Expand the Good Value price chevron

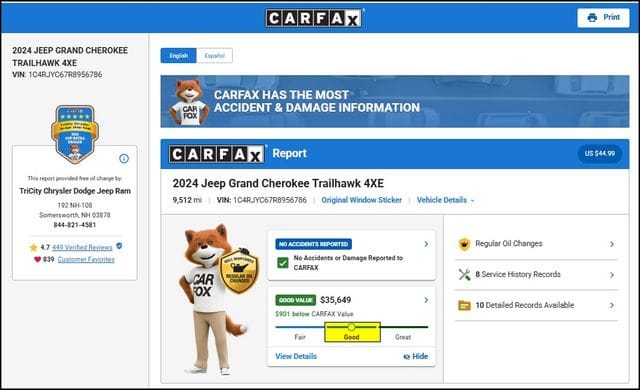click(426, 300)
